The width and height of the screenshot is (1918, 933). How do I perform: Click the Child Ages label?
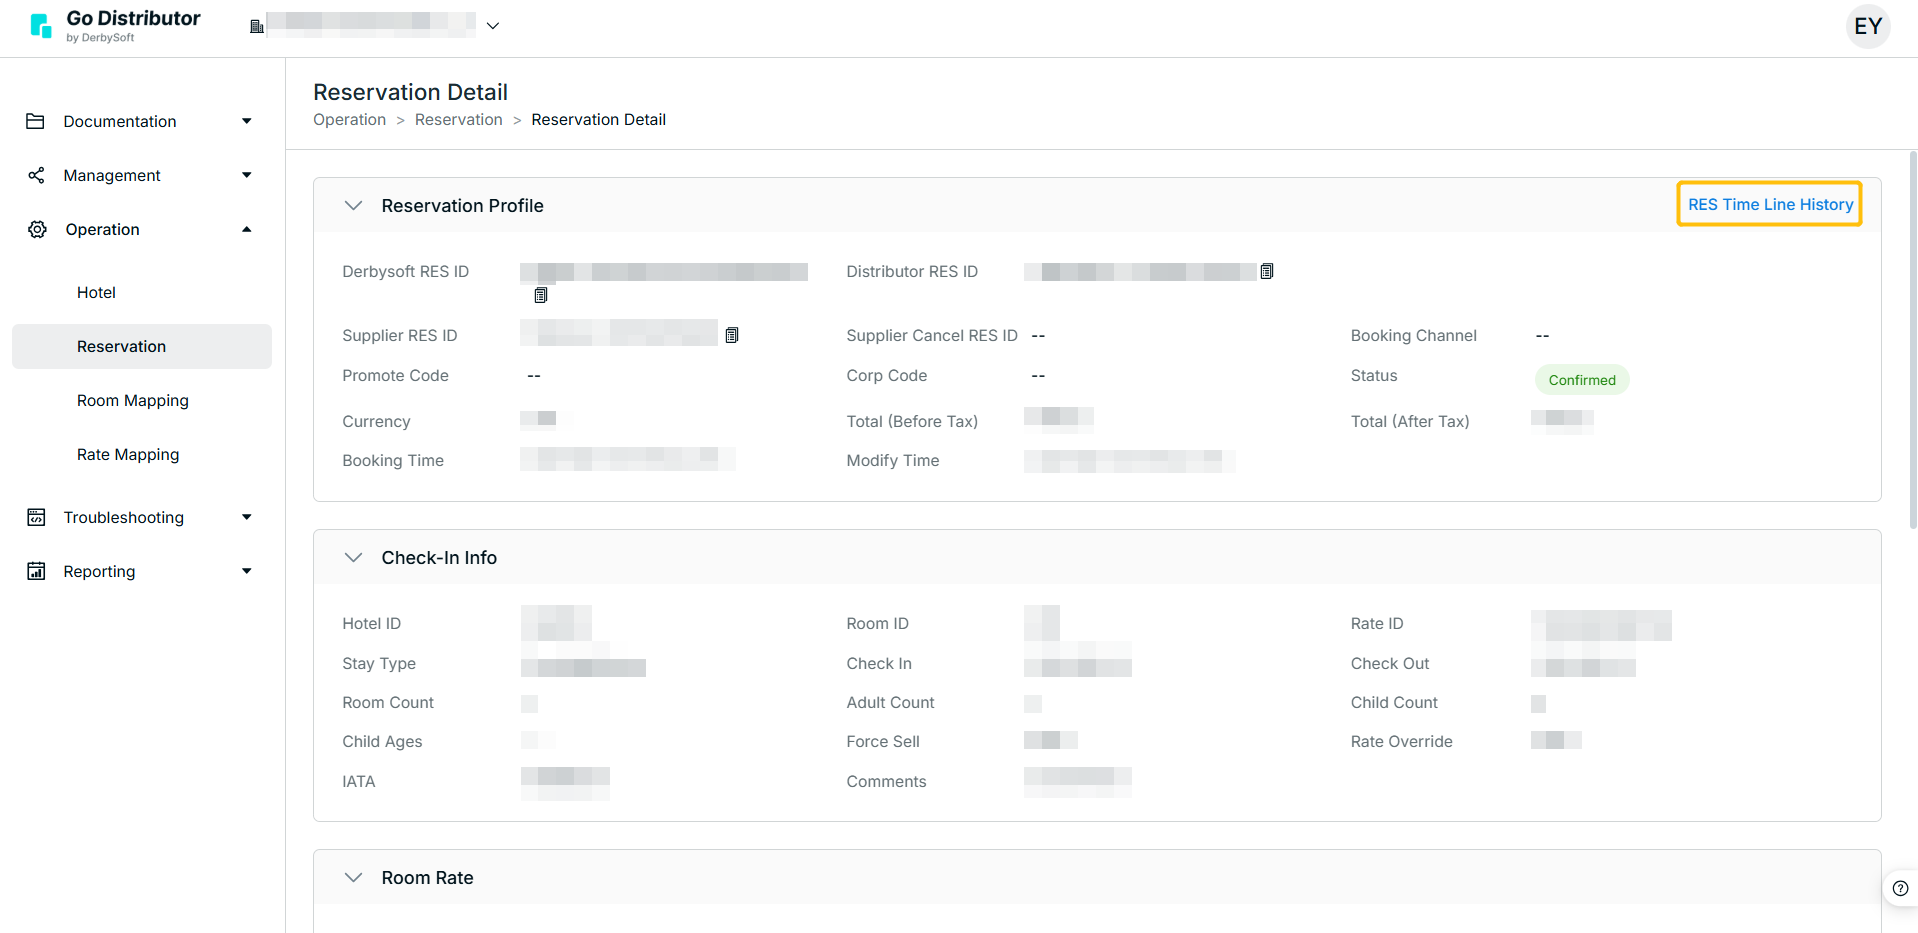(382, 741)
